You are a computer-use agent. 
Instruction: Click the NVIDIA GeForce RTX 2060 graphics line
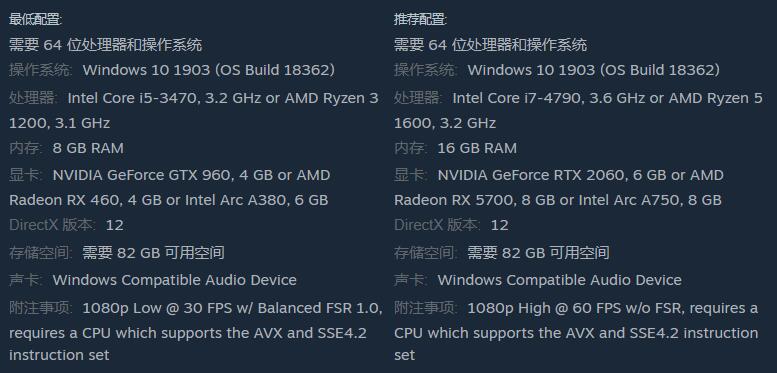point(580,175)
